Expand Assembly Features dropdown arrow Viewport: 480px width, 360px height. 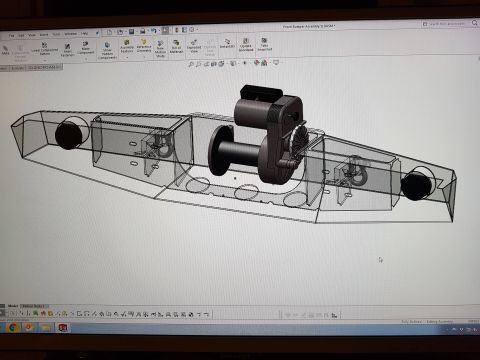point(127,57)
